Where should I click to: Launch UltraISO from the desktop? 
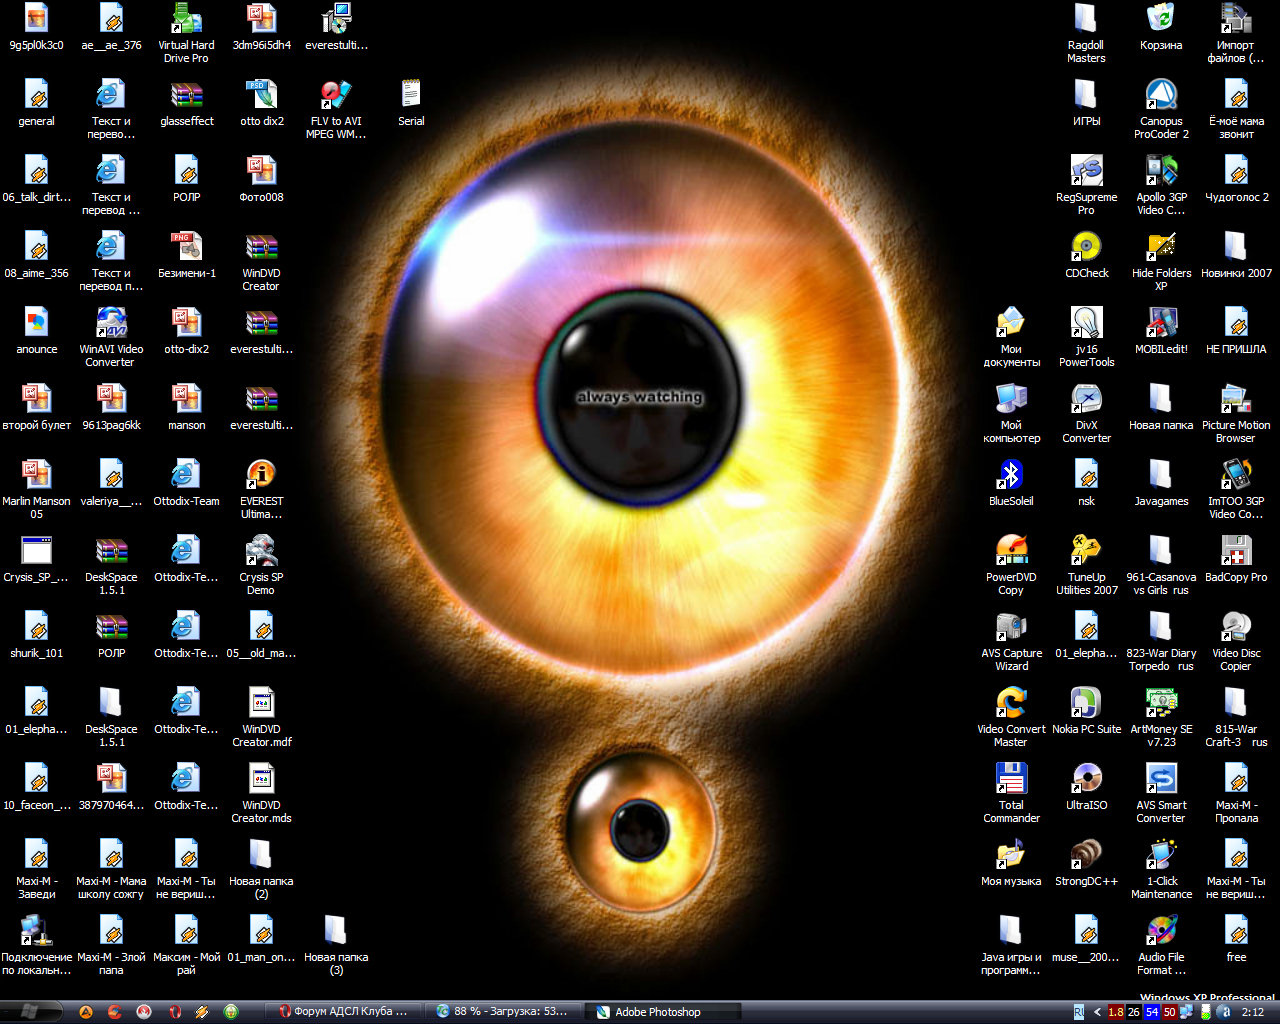(x=1086, y=779)
